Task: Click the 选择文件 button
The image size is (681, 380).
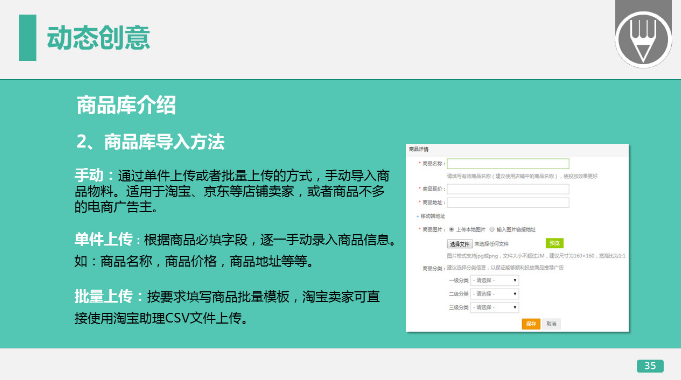Action: coord(460,244)
